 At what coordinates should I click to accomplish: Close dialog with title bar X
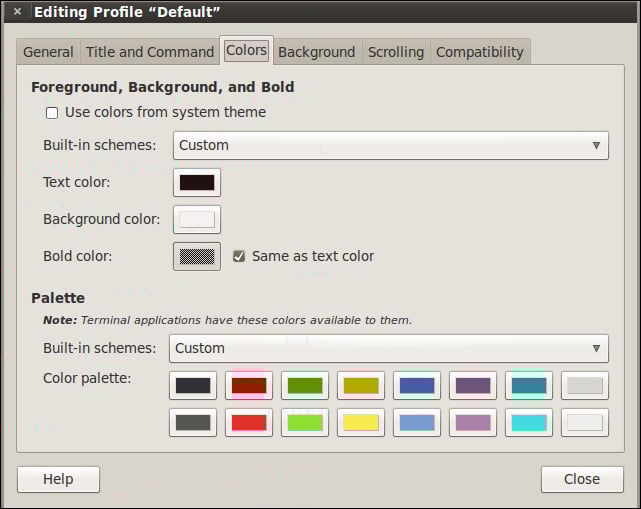click(17, 11)
